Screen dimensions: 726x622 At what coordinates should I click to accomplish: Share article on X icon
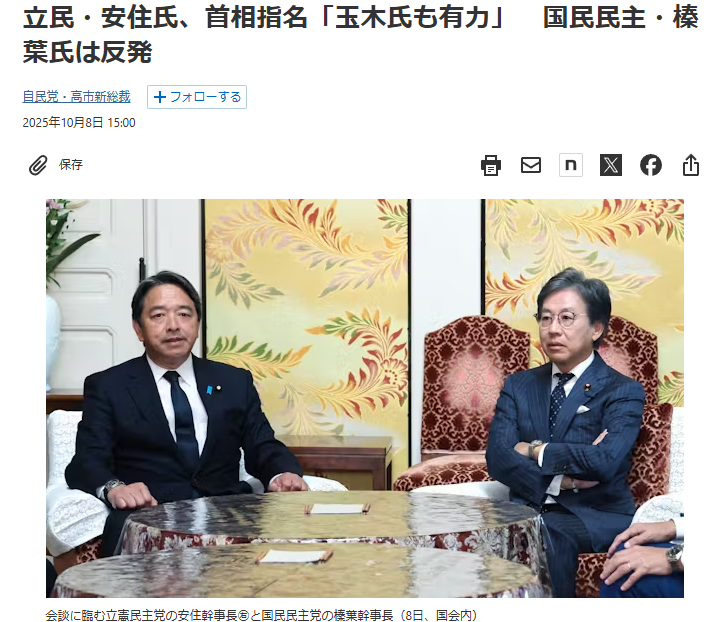611,165
